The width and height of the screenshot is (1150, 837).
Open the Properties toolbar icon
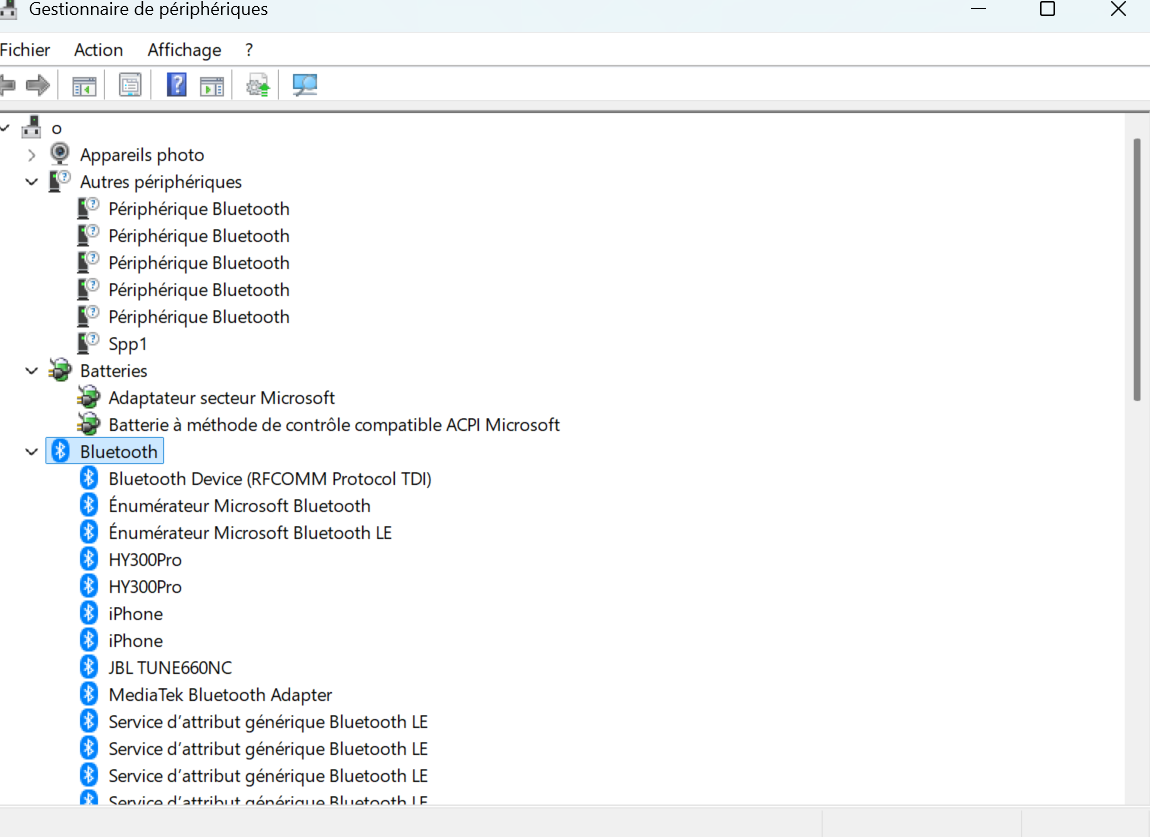(x=130, y=85)
